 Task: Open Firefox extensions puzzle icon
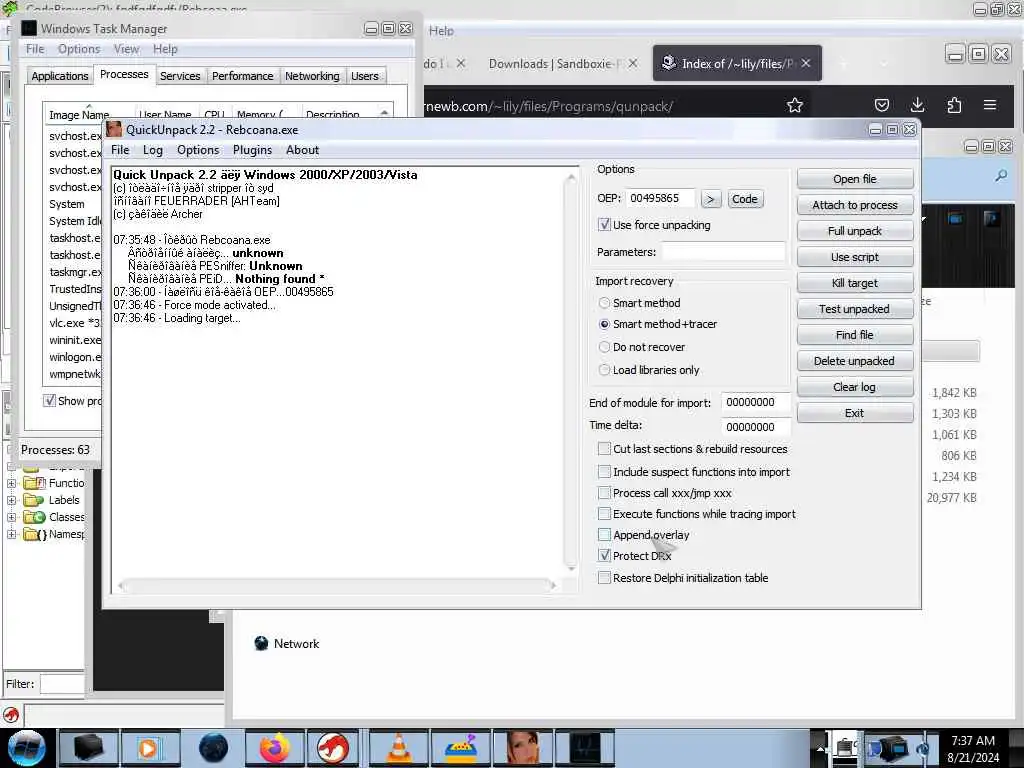[953, 105]
